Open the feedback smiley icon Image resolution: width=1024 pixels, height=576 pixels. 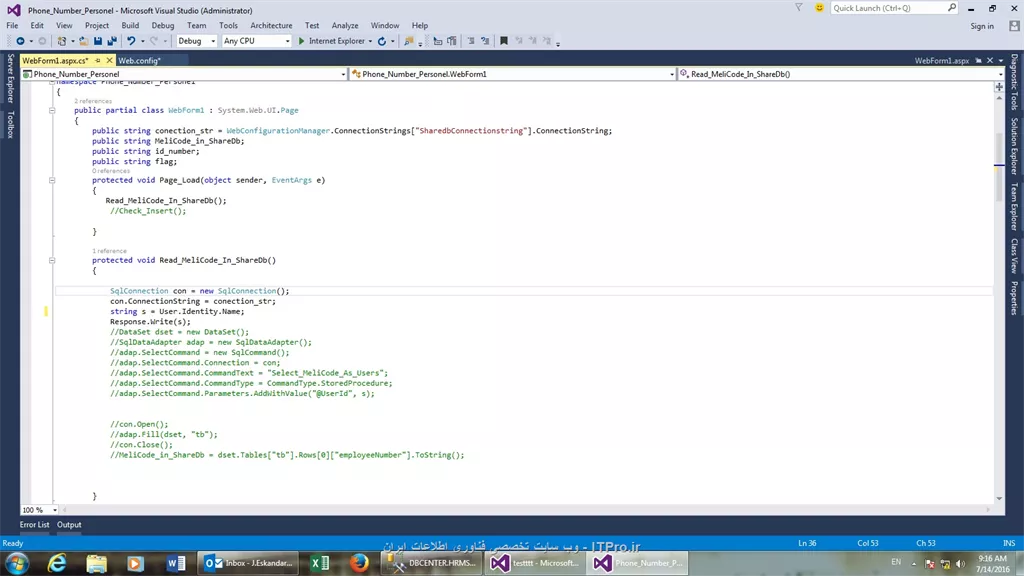click(x=819, y=8)
